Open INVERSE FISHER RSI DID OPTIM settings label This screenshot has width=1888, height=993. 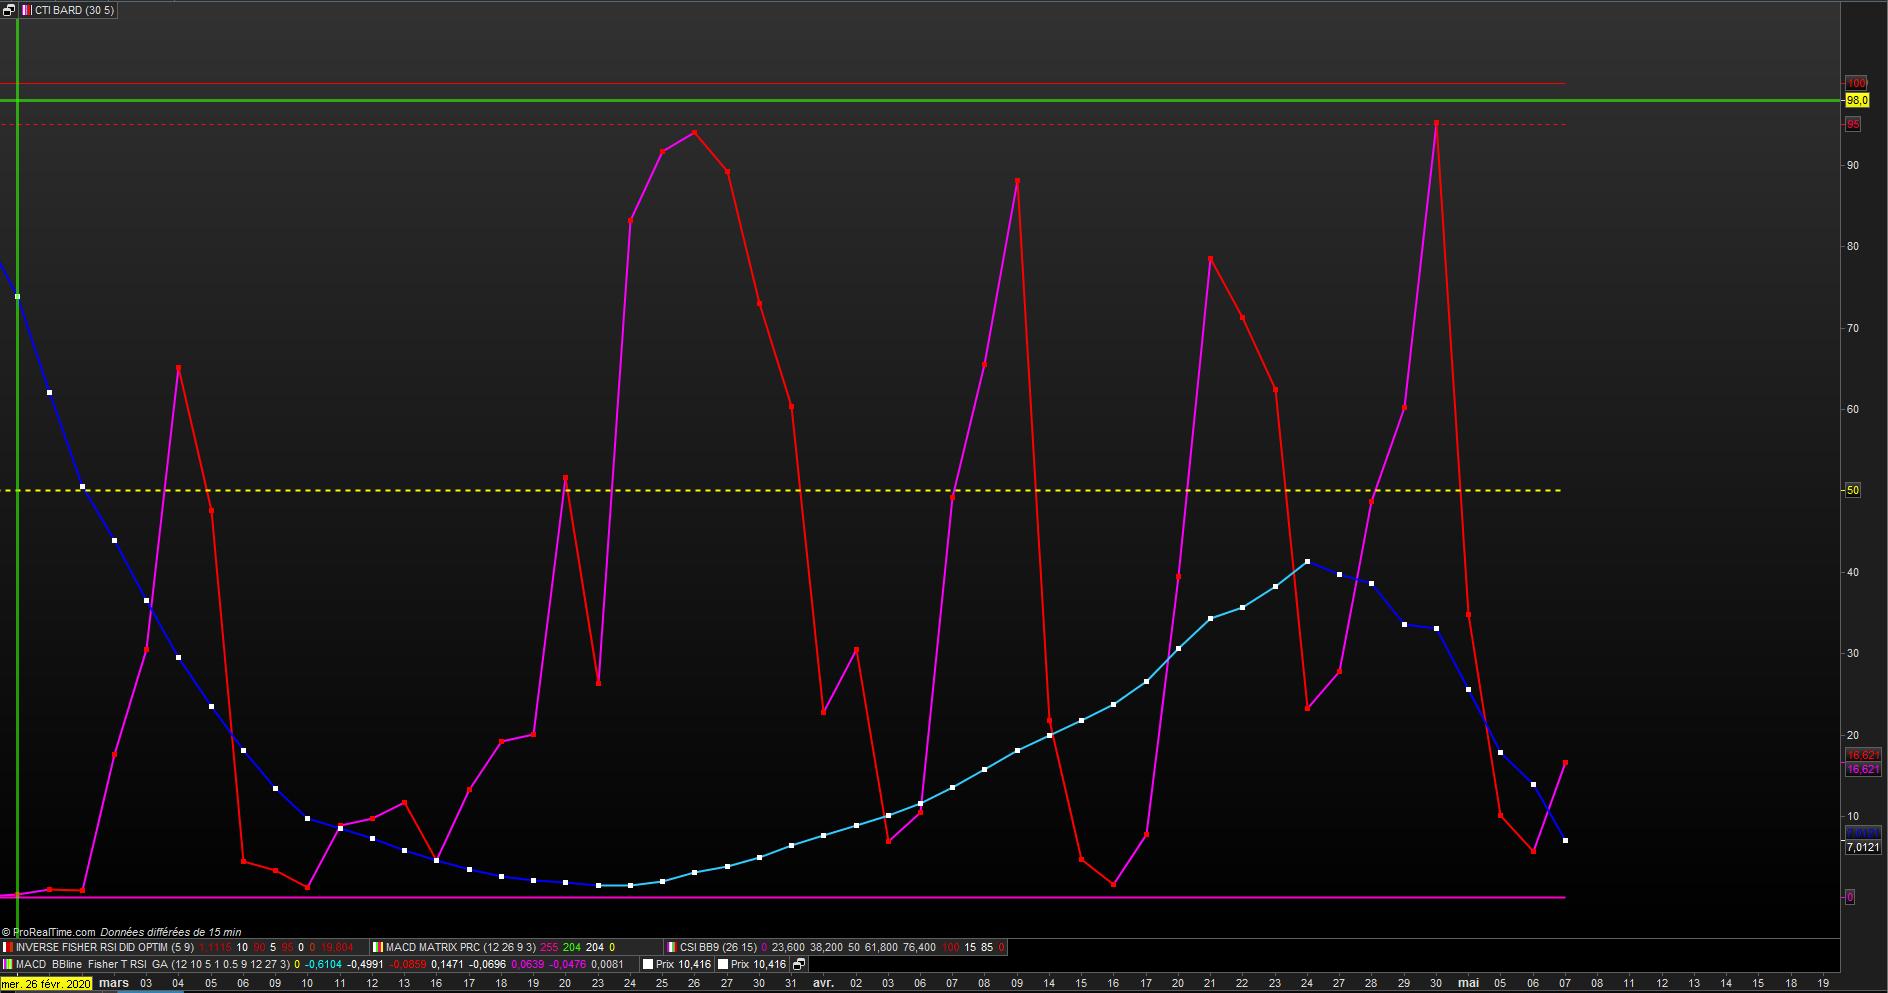point(105,947)
